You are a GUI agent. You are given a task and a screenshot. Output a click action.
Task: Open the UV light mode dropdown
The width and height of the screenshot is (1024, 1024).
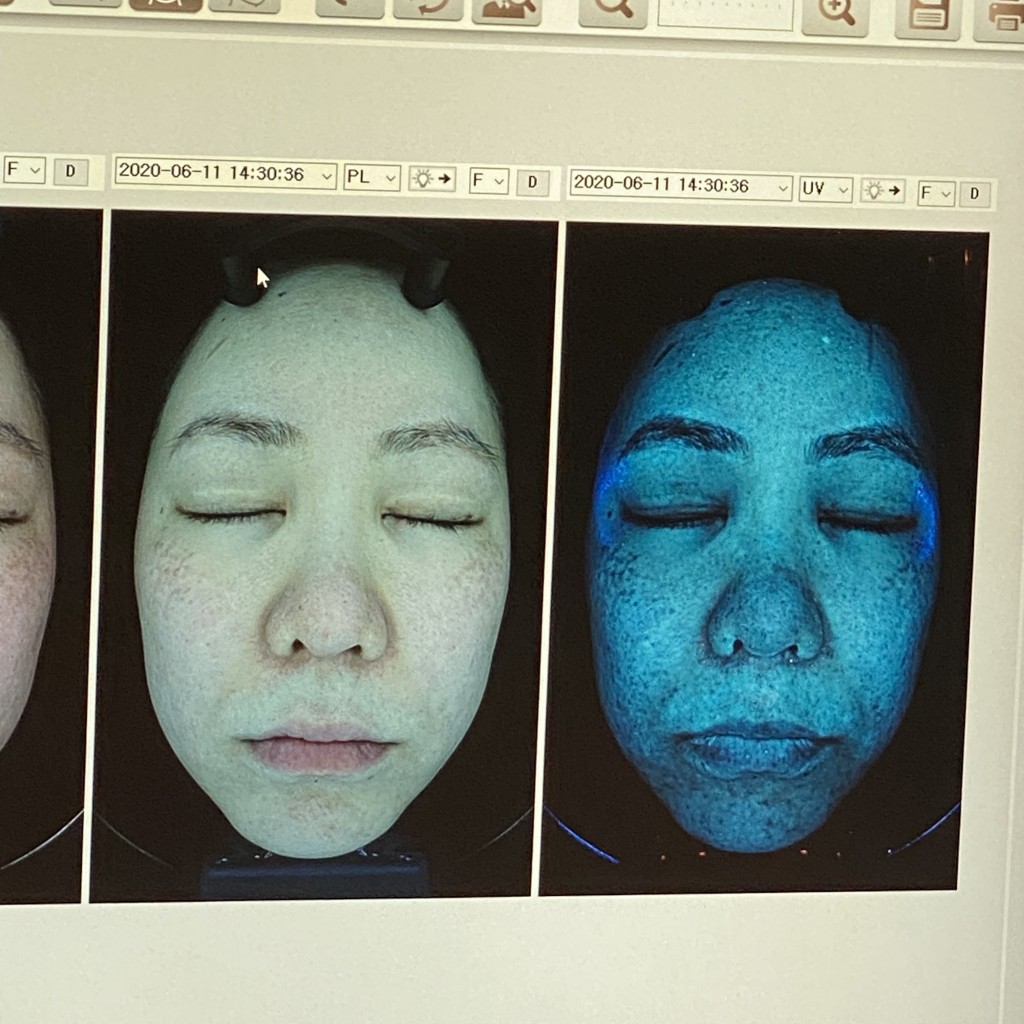[x=825, y=189]
